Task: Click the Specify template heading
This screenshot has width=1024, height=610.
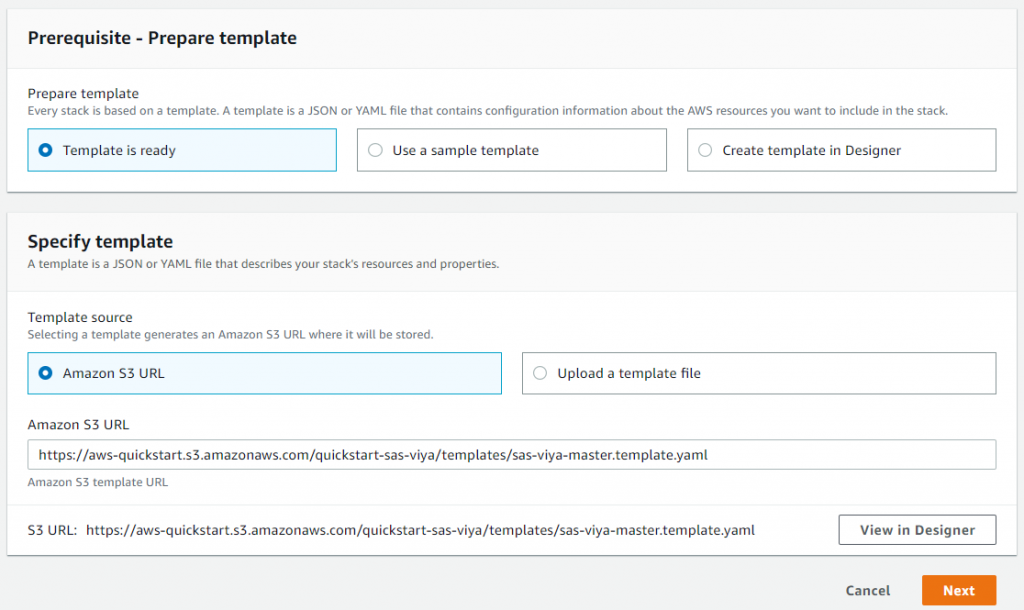Action: click(100, 242)
